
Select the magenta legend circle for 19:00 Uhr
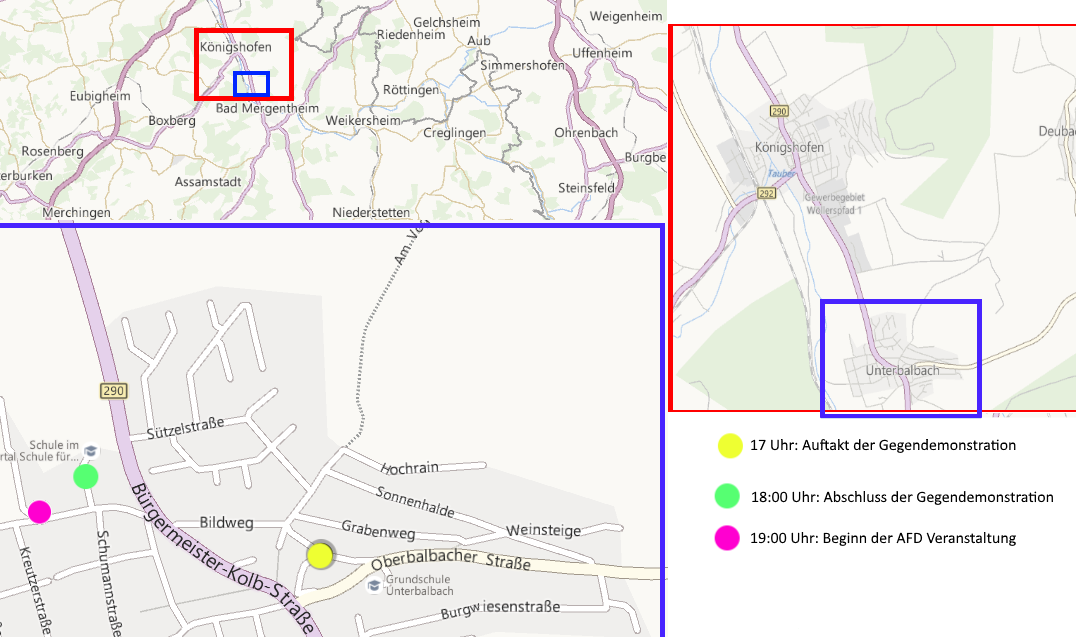click(727, 538)
